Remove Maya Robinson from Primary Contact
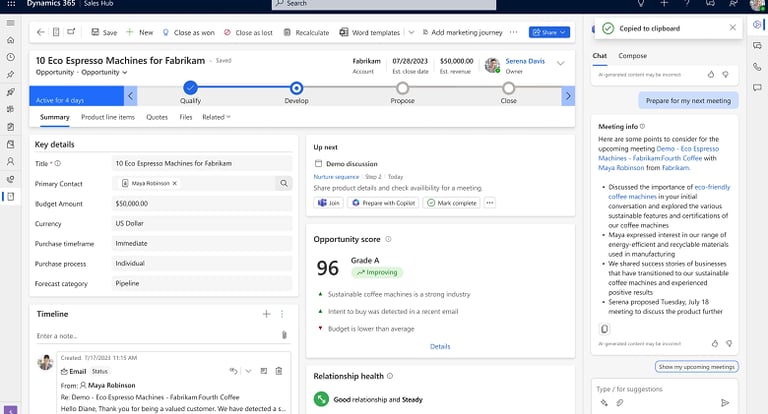This screenshot has height=414, width=768. click(174, 183)
